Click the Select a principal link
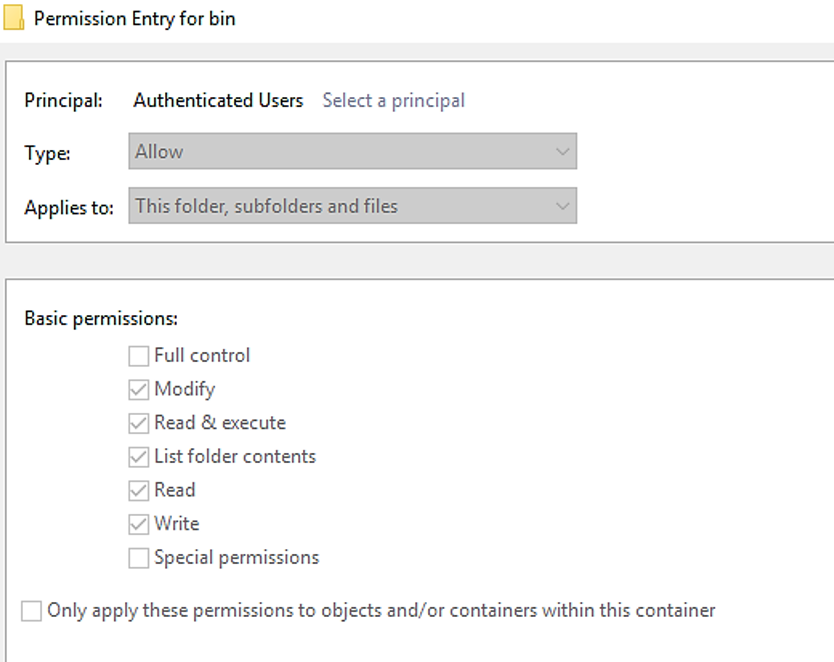The width and height of the screenshot is (834, 662). (x=393, y=100)
